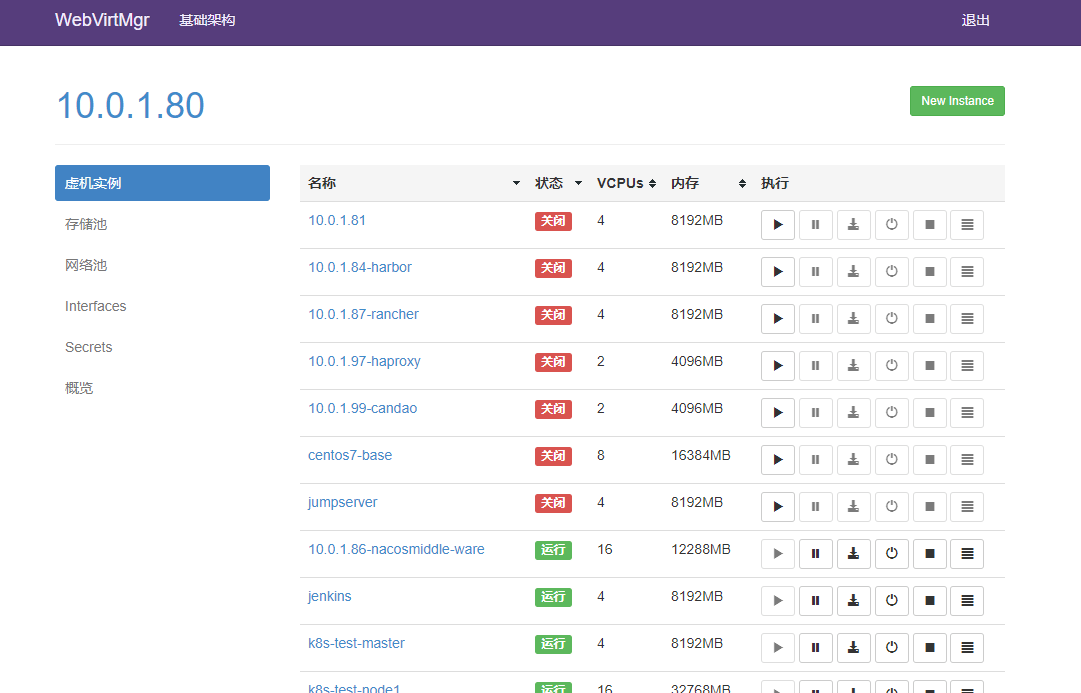Sort table by 名称 column arrow
The image size is (1081, 693).
(x=516, y=184)
